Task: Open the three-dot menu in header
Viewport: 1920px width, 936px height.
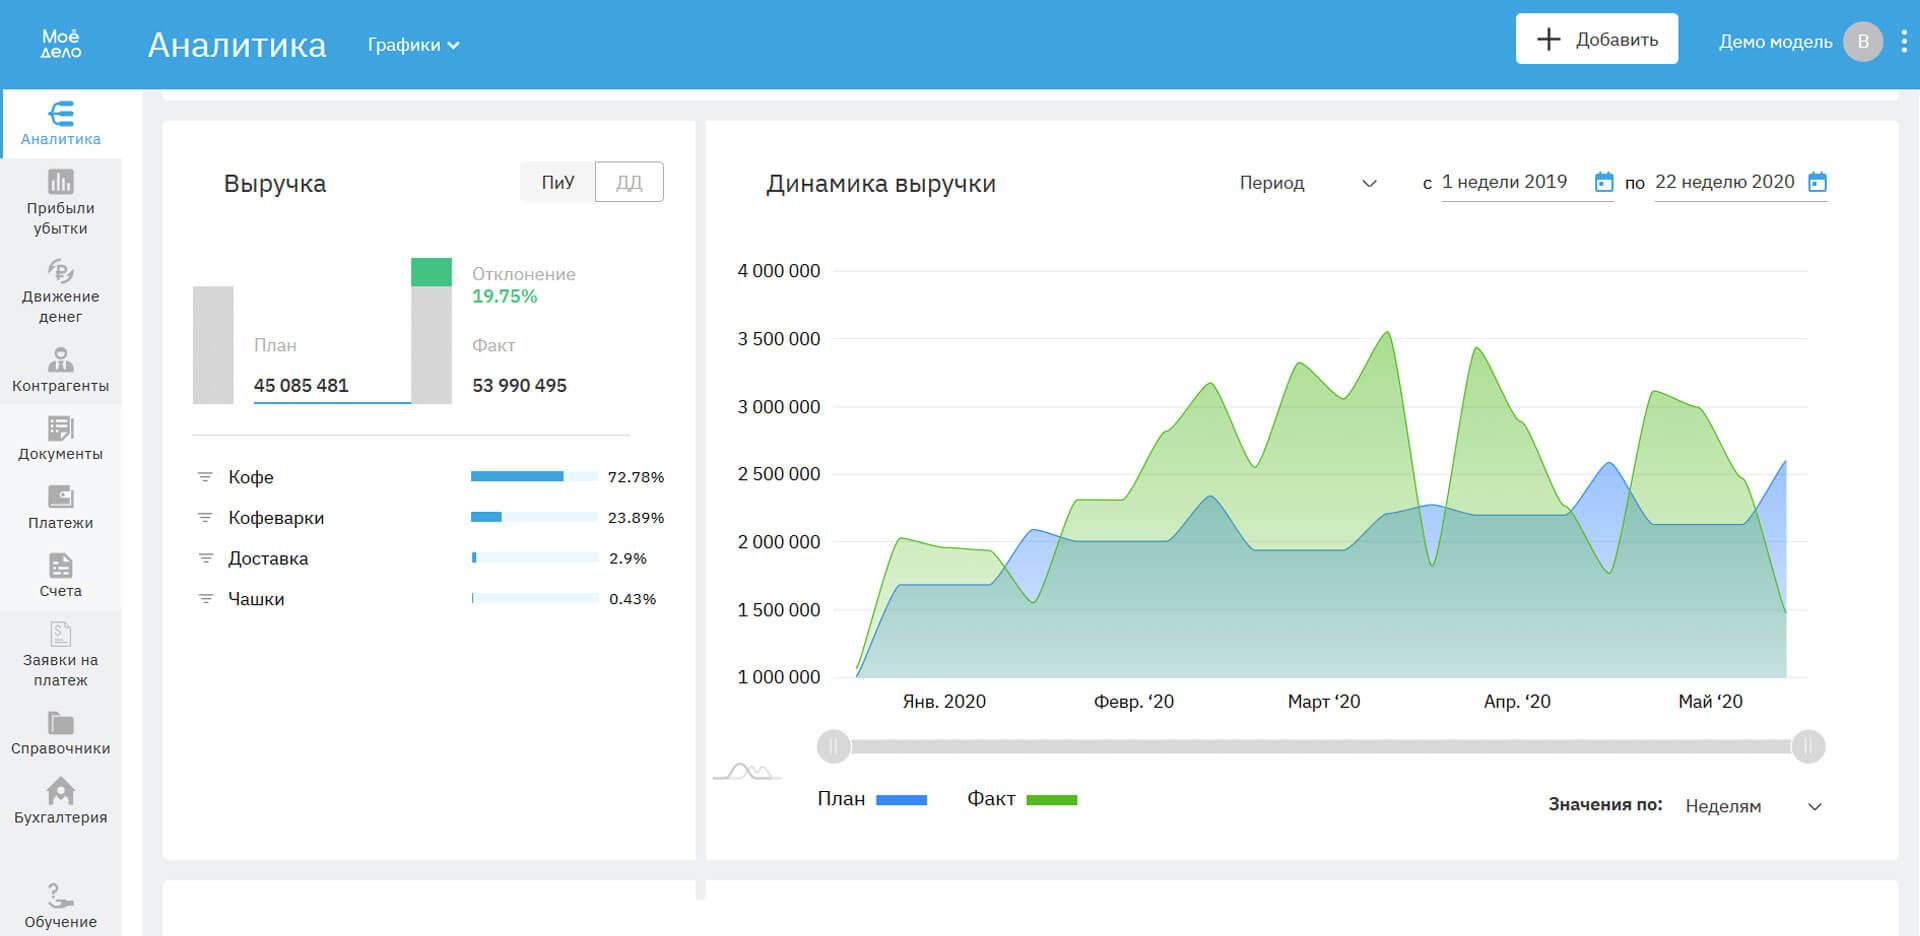Action: point(1904,41)
